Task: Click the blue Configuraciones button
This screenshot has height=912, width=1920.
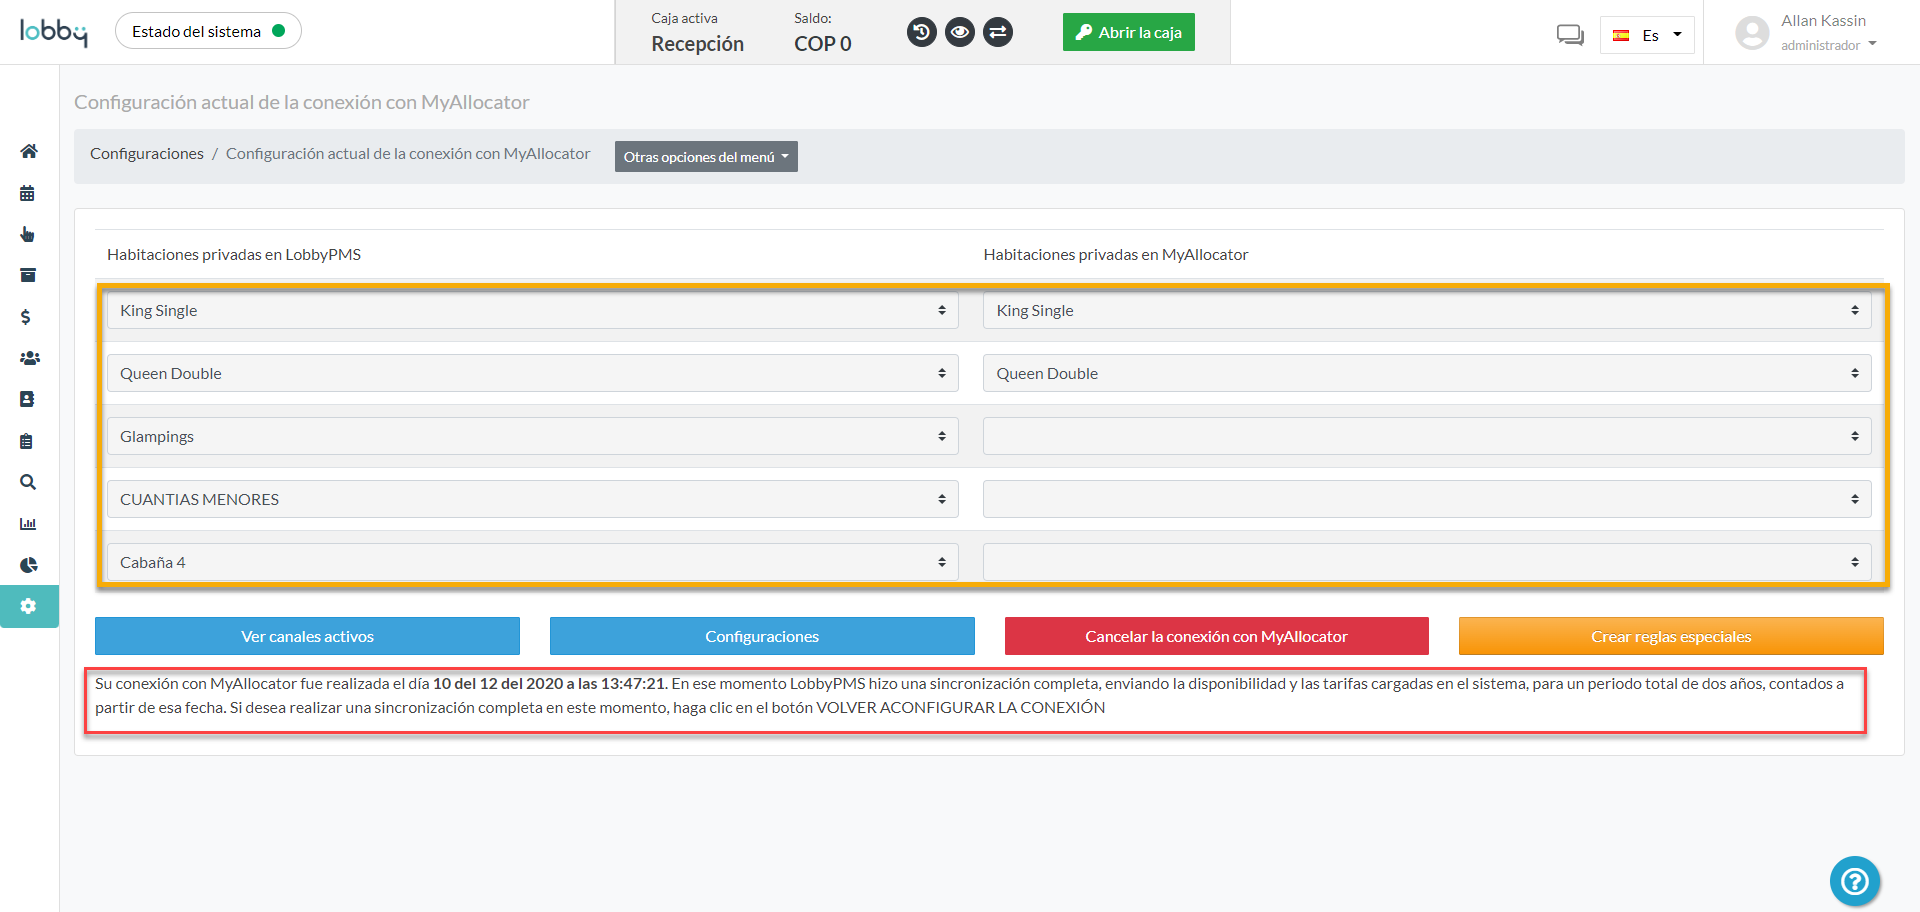Action: 762,636
